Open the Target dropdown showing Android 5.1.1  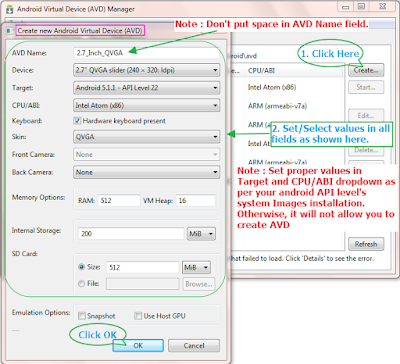click(x=146, y=88)
